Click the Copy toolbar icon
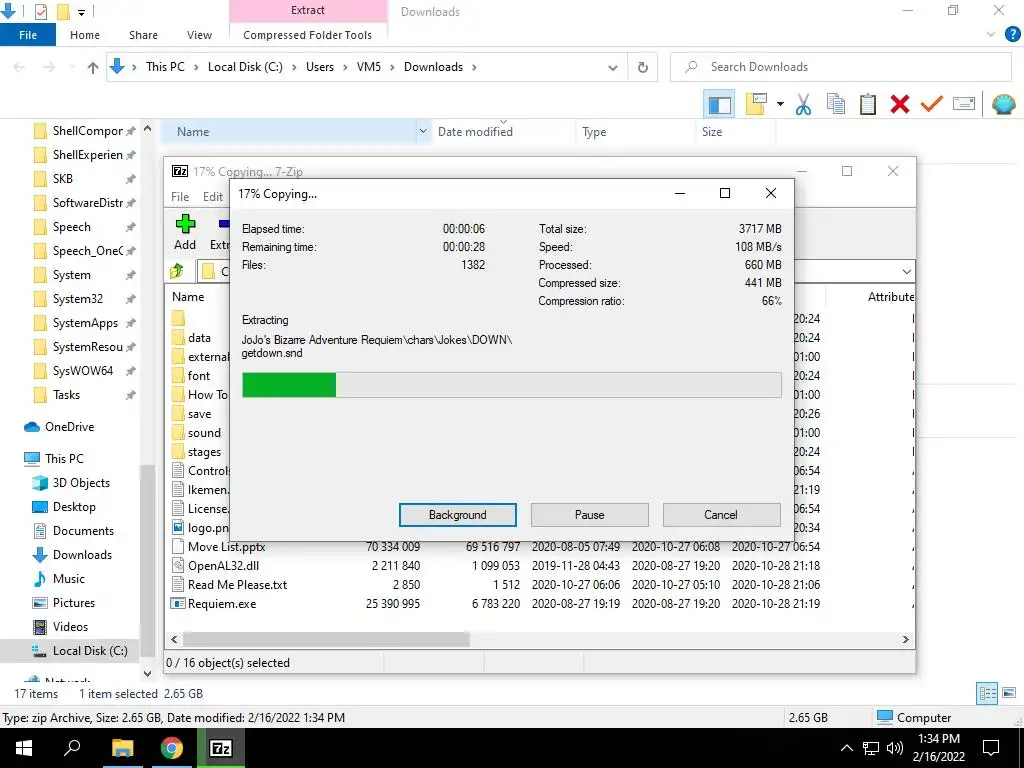This screenshot has height=768, width=1024. pos(836,104)
